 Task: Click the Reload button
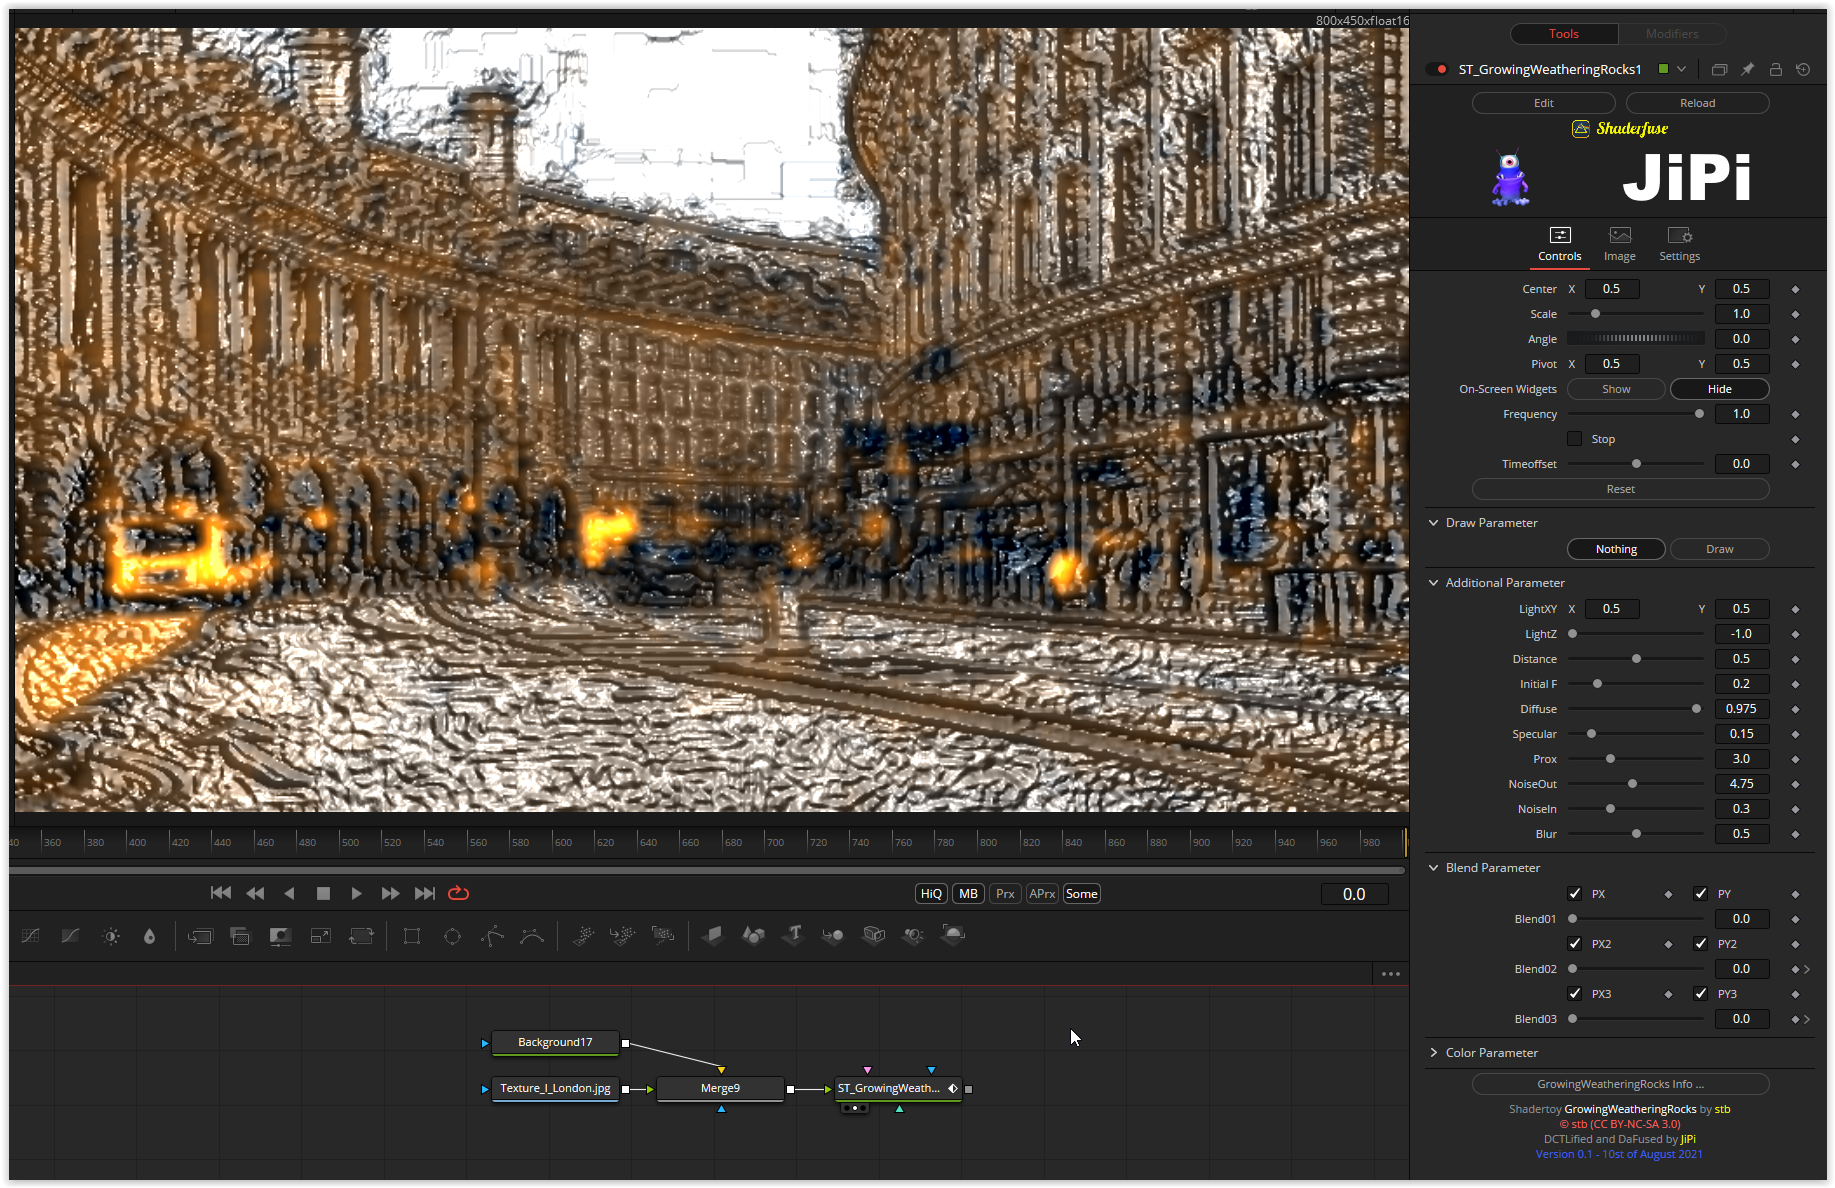pos(1698,103)
